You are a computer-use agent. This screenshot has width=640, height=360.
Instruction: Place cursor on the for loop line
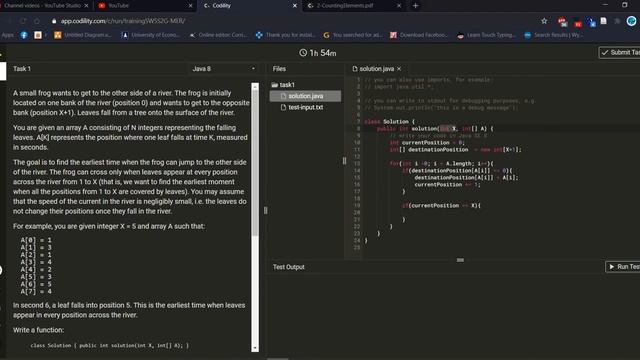[441, 163]
